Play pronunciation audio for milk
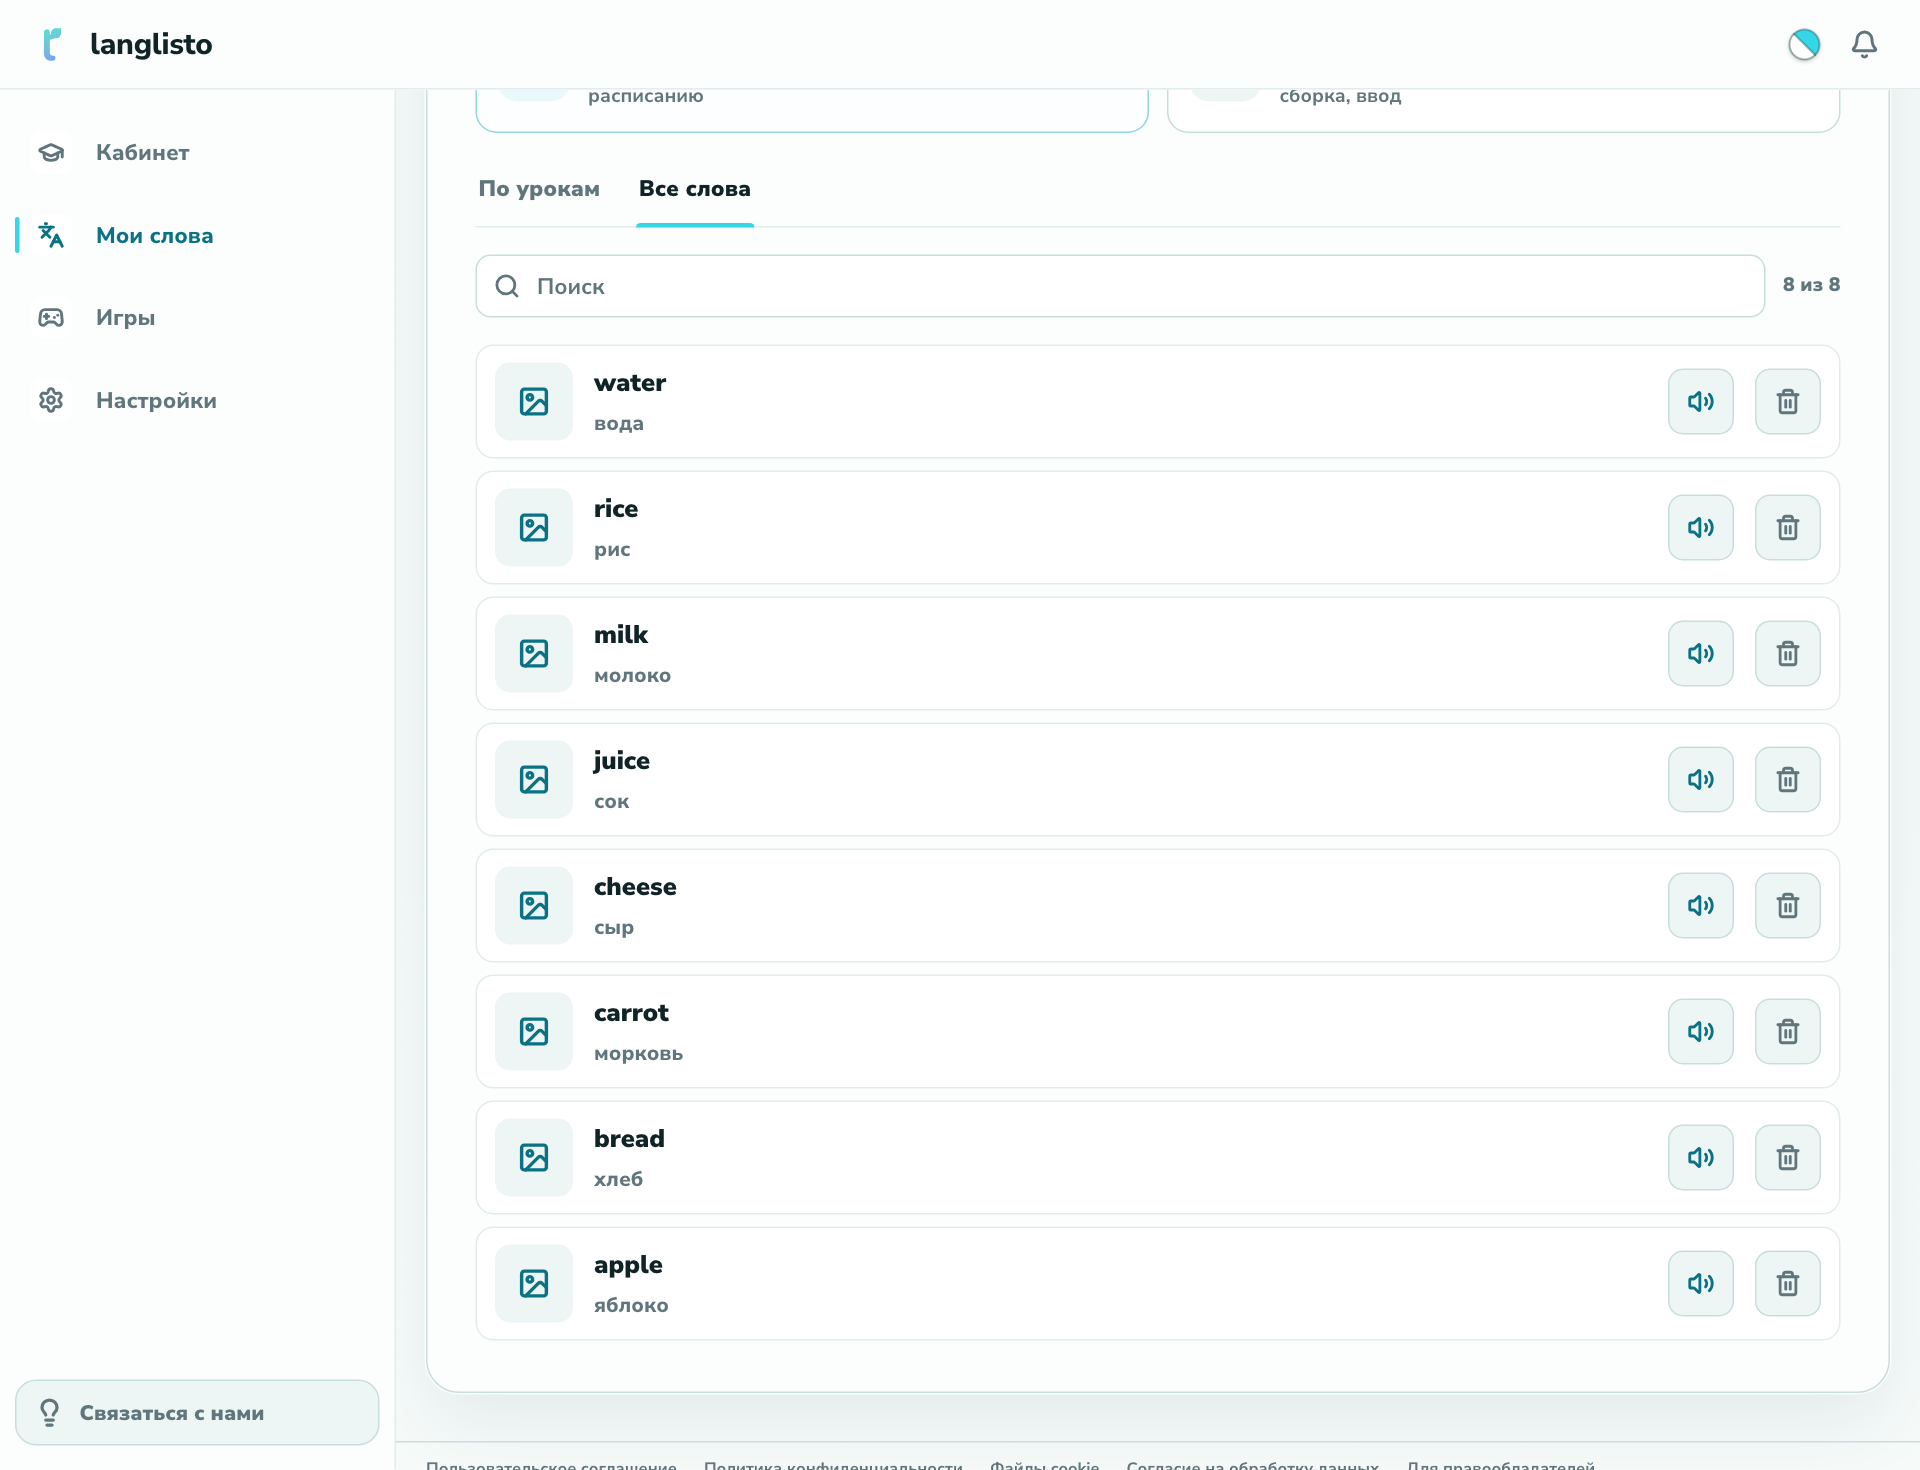 pos(1700,653)
